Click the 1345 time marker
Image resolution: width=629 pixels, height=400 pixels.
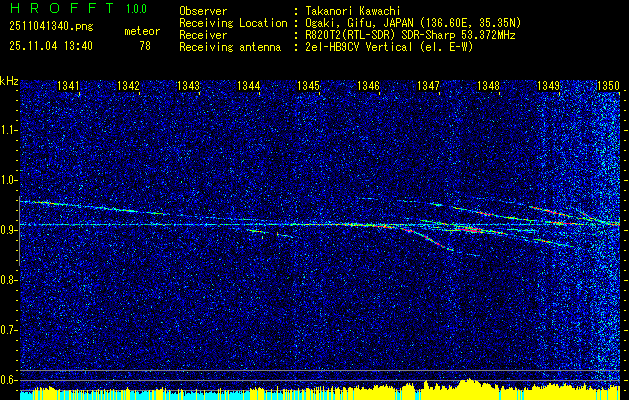(x=308, y=86)
